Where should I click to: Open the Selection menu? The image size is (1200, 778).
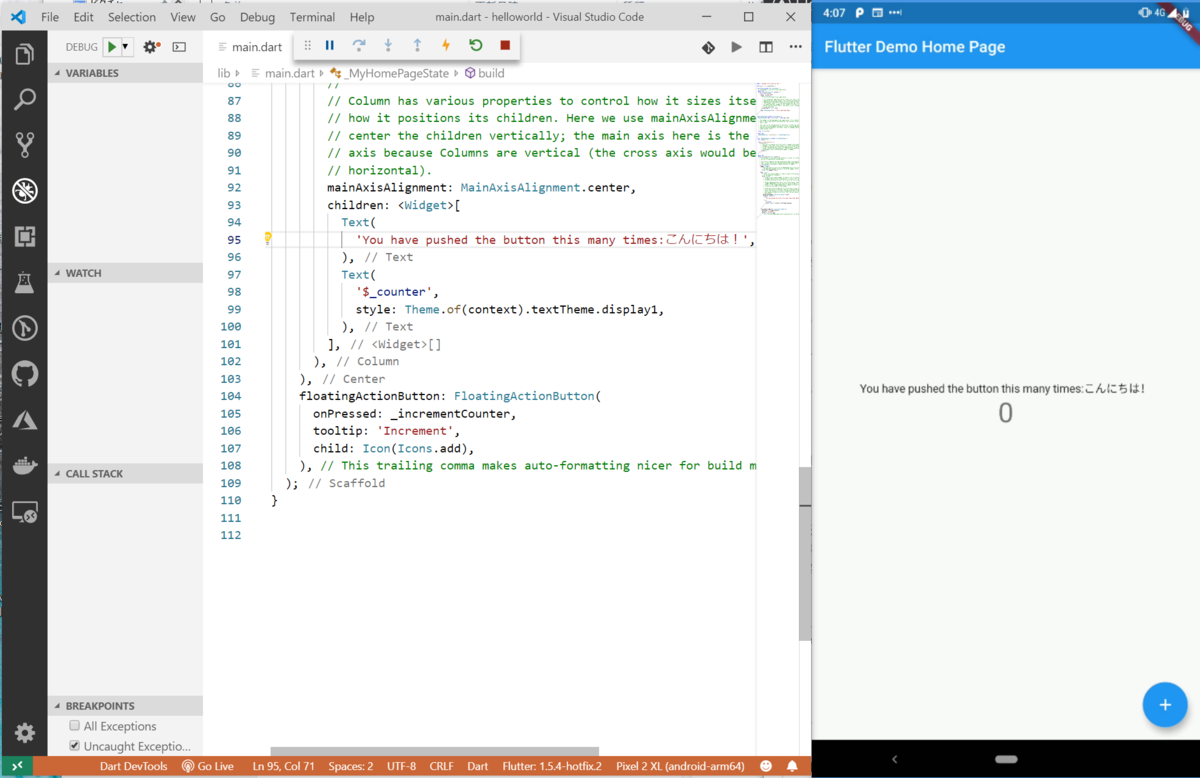(x=132, y=17)
